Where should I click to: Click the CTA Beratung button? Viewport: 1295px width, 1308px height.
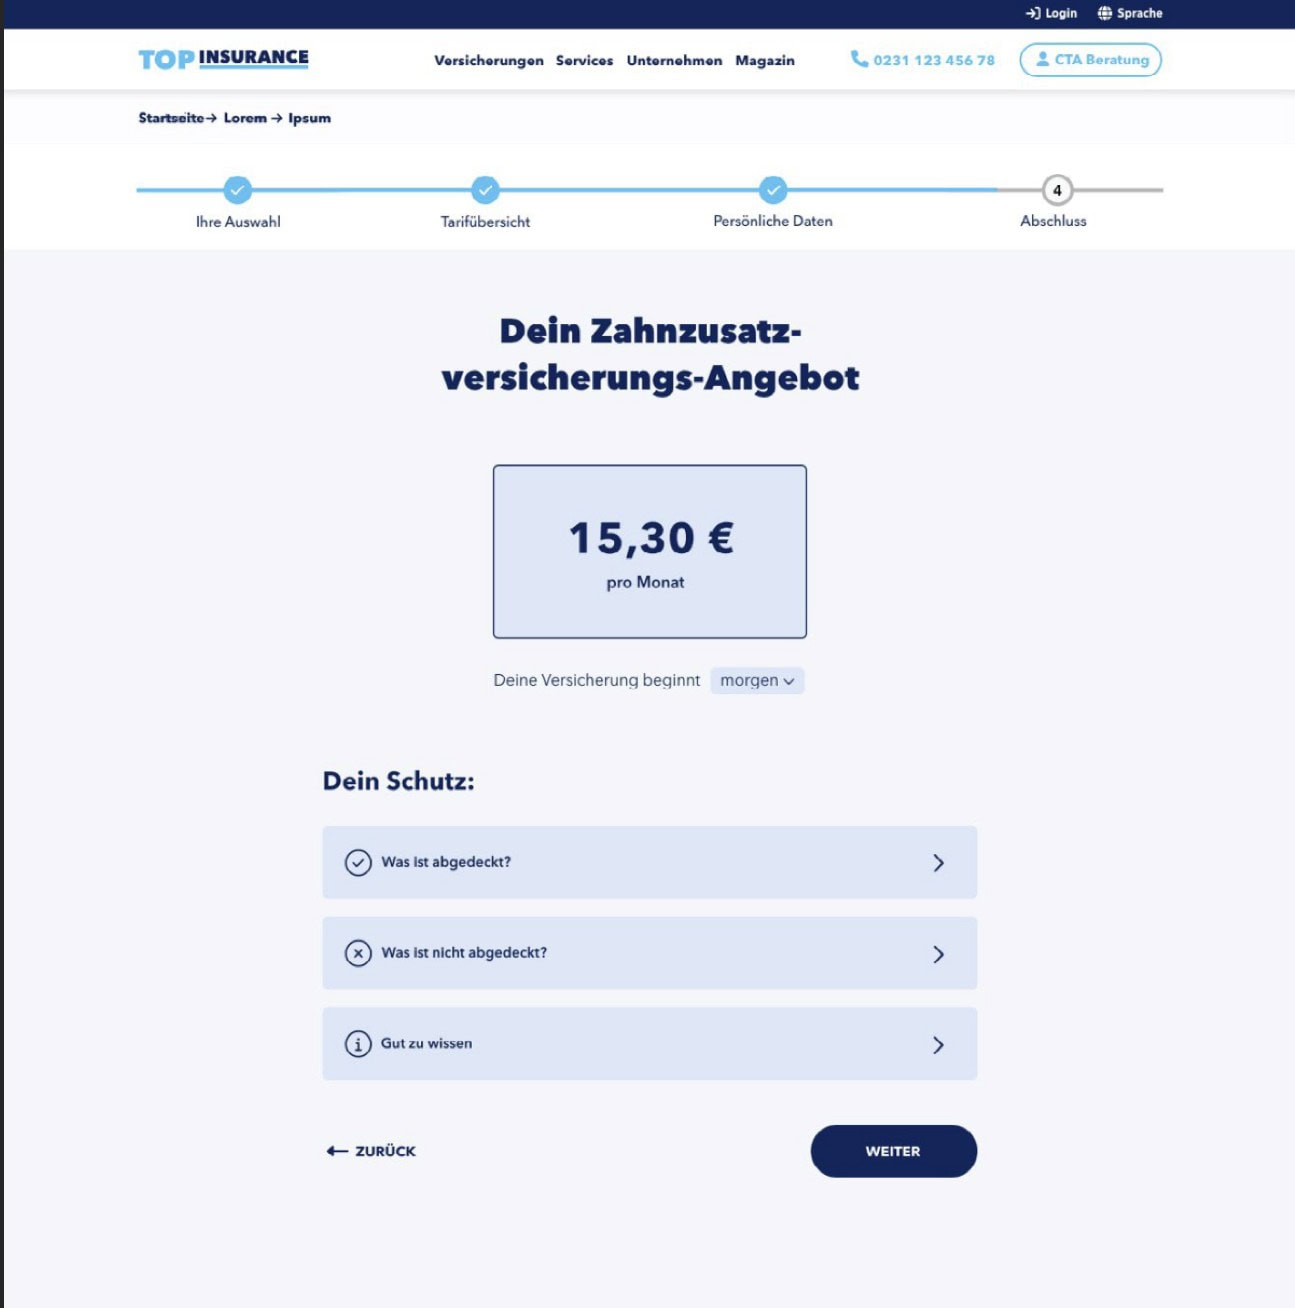1090,60
